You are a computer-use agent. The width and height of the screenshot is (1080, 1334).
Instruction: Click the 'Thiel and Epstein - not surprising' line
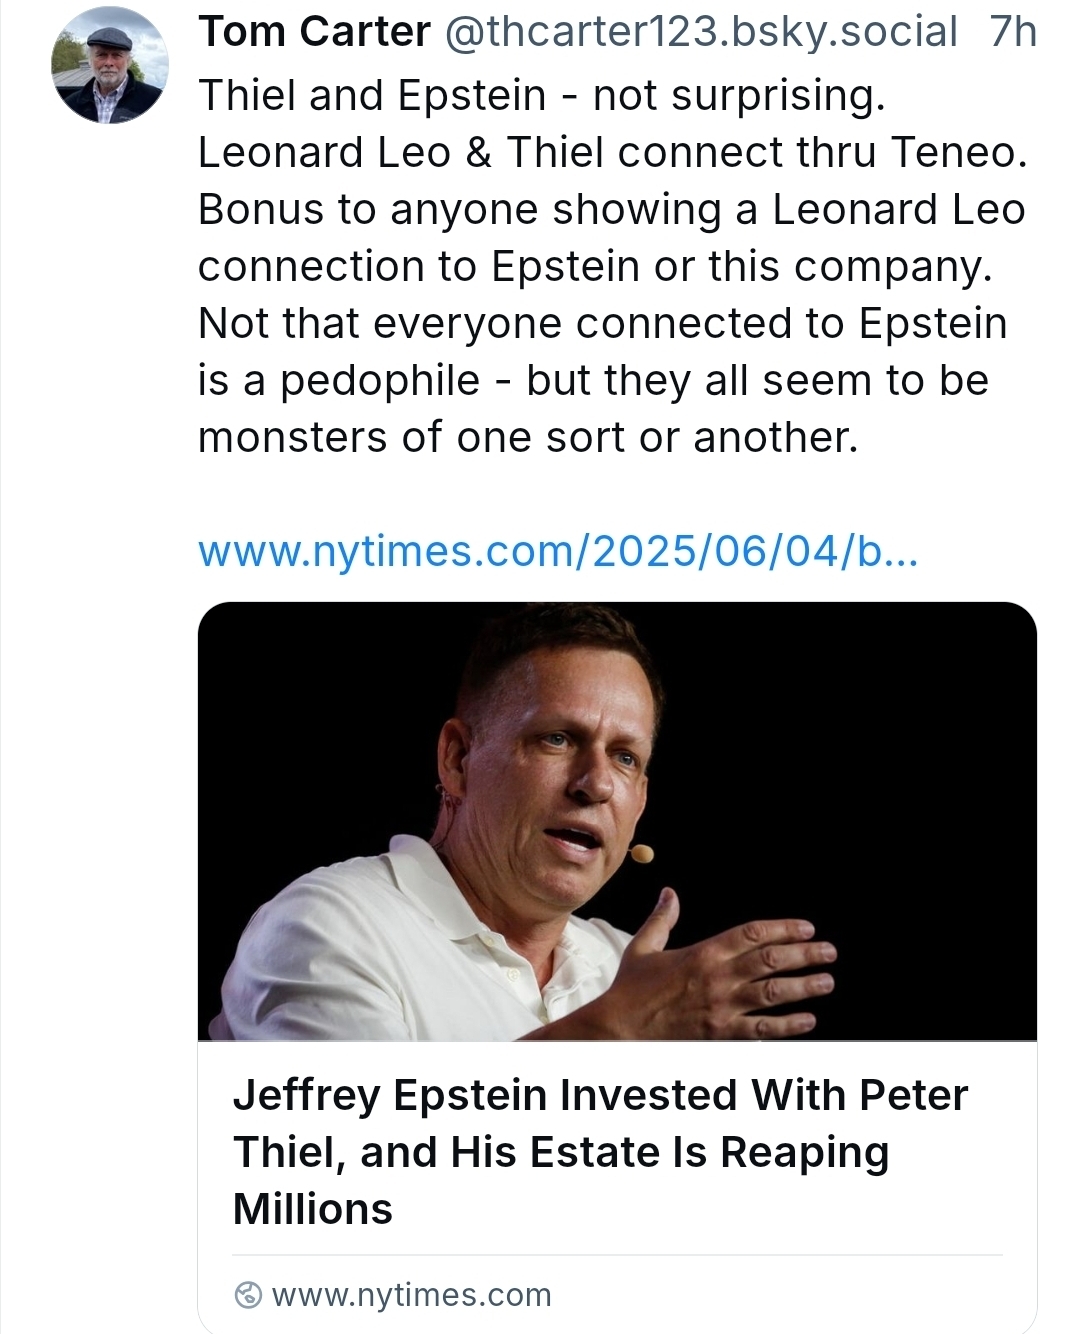point(542,96)
